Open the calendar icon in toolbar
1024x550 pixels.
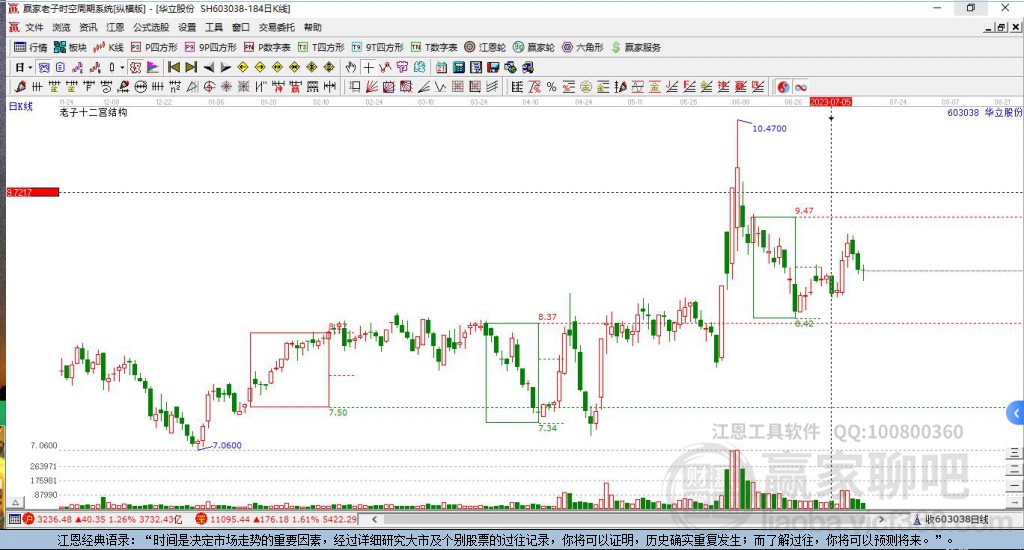point(441,67)
